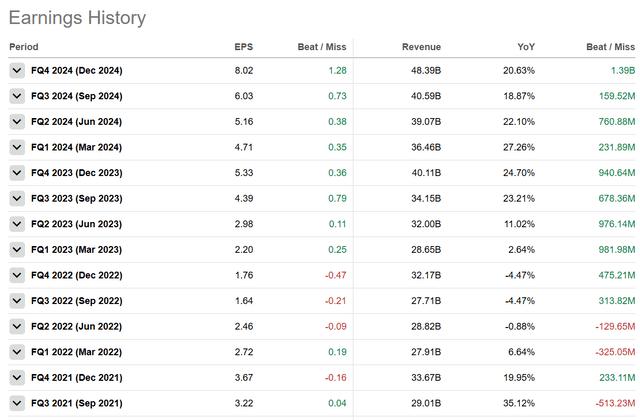
Task: Expand the FQ2 2024 (Jun 2024) row
Action: [17, 121]
